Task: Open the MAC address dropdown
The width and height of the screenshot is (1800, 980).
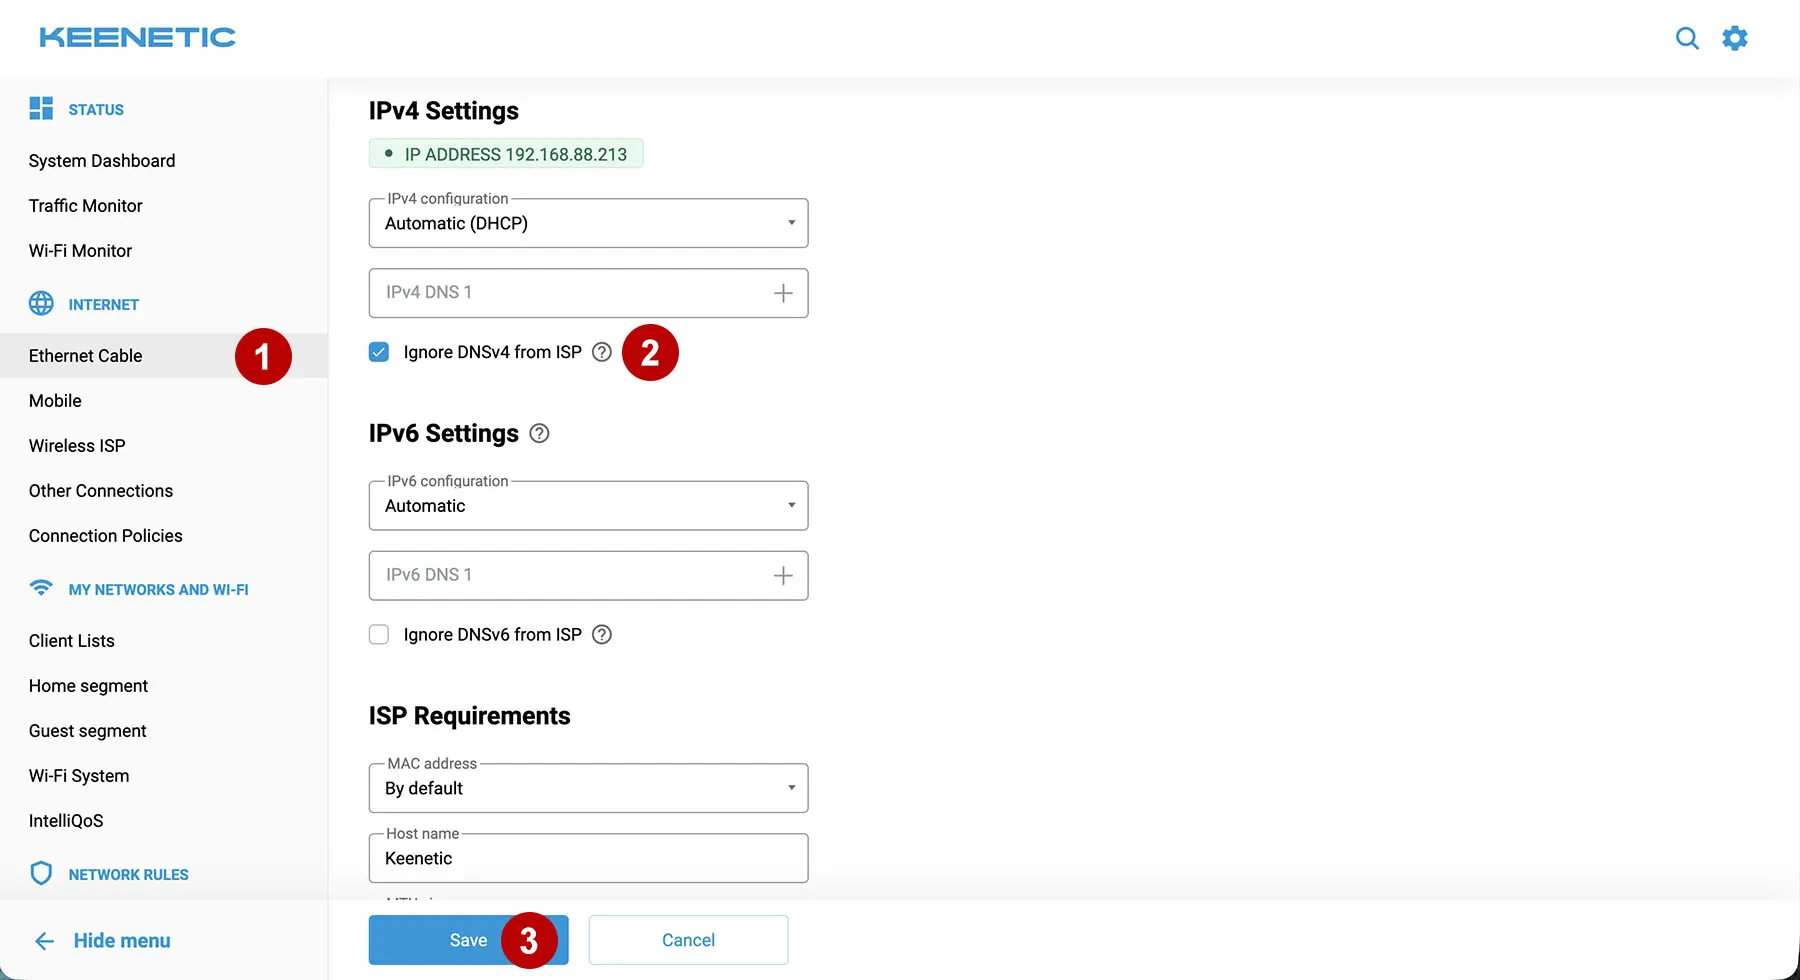Action: pos(588,788)
